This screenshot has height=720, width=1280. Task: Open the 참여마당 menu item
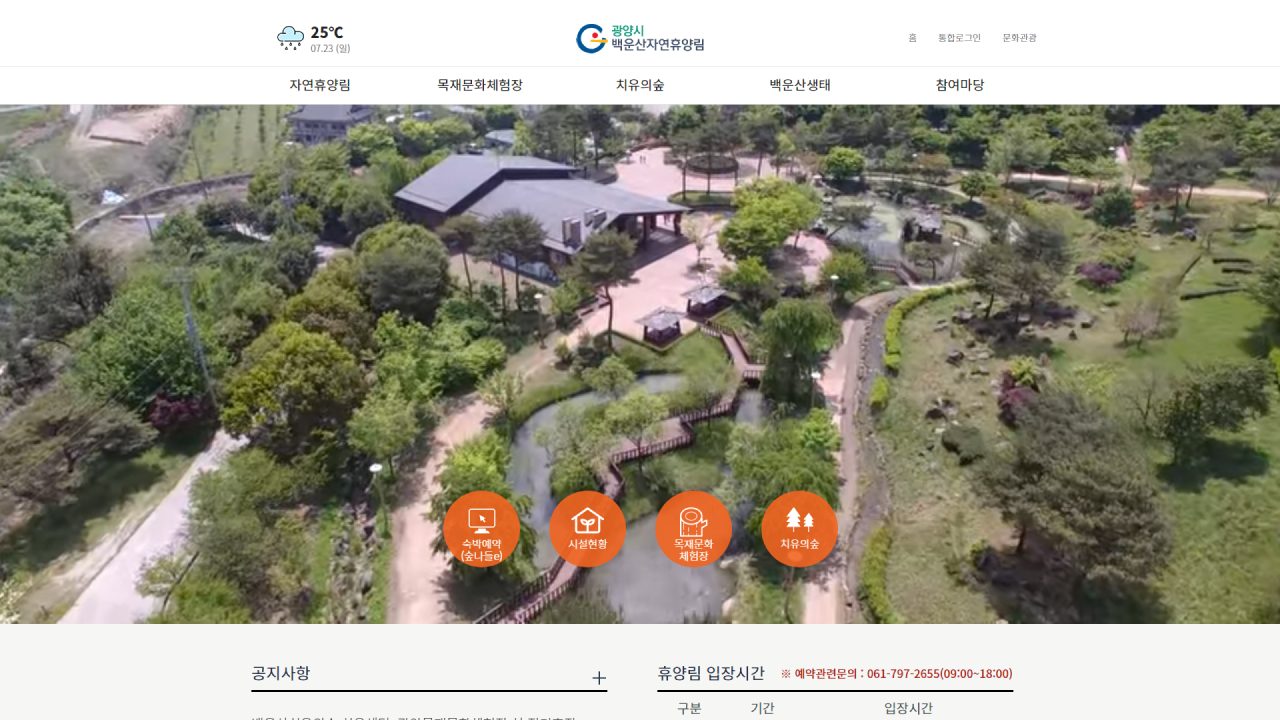point(960,85)
